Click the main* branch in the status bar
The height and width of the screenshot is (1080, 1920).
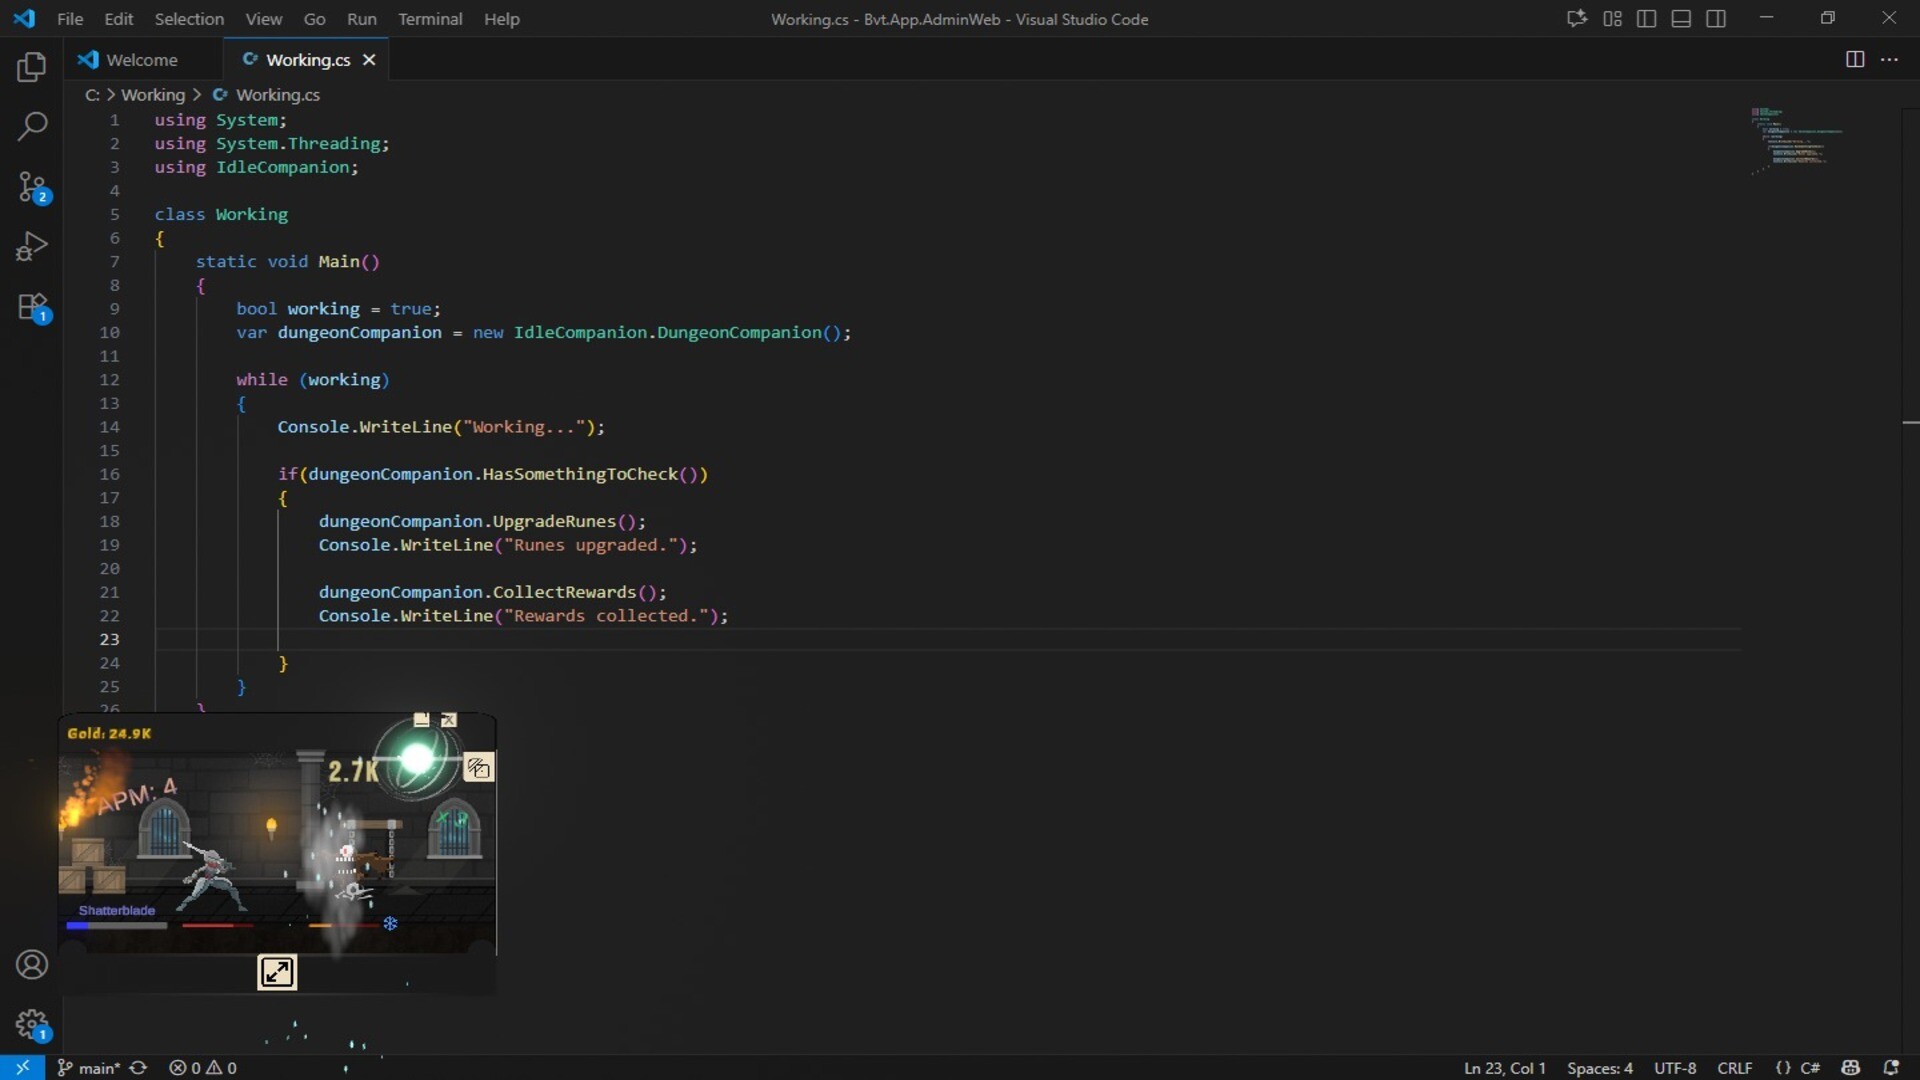click(x=97, y=1067)
